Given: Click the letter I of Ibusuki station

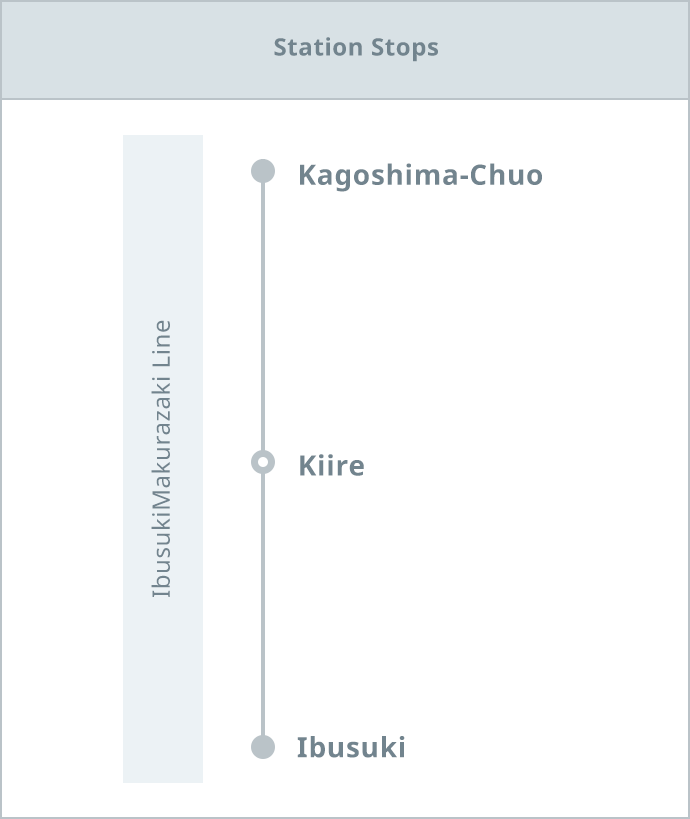Looking at the screenshot, I should [302, 747].
